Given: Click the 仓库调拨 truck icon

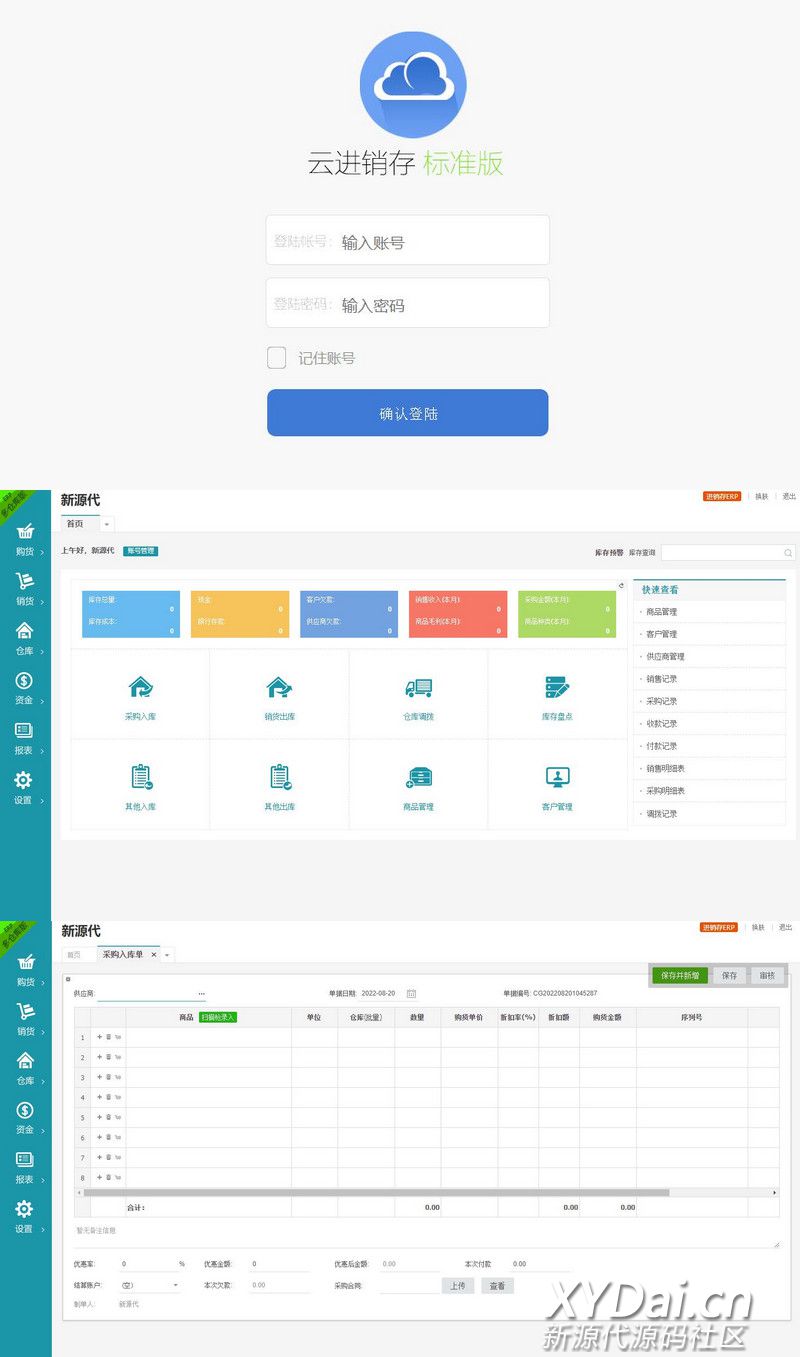Looking at the screenshot, I should click(418, 688).
